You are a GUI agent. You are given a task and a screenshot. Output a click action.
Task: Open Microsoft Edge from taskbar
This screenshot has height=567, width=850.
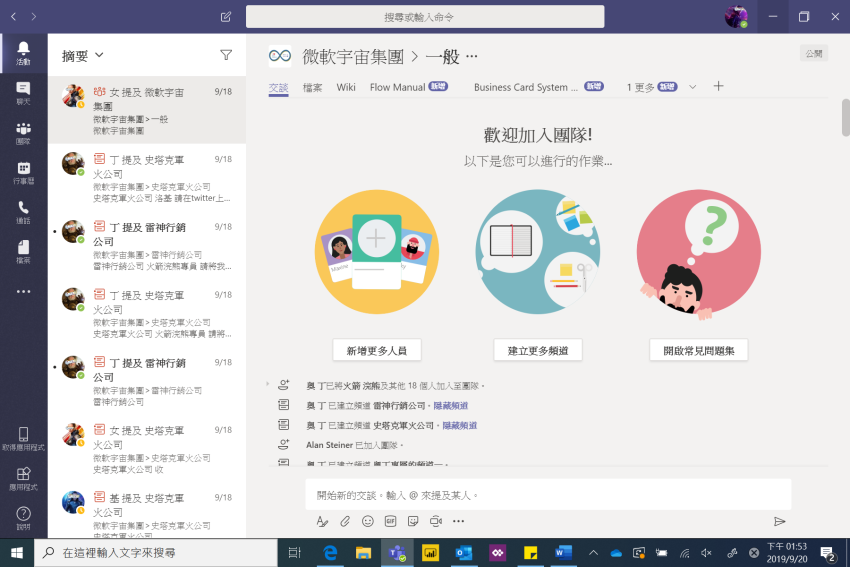pyautogui.click(x=330, y=552)
